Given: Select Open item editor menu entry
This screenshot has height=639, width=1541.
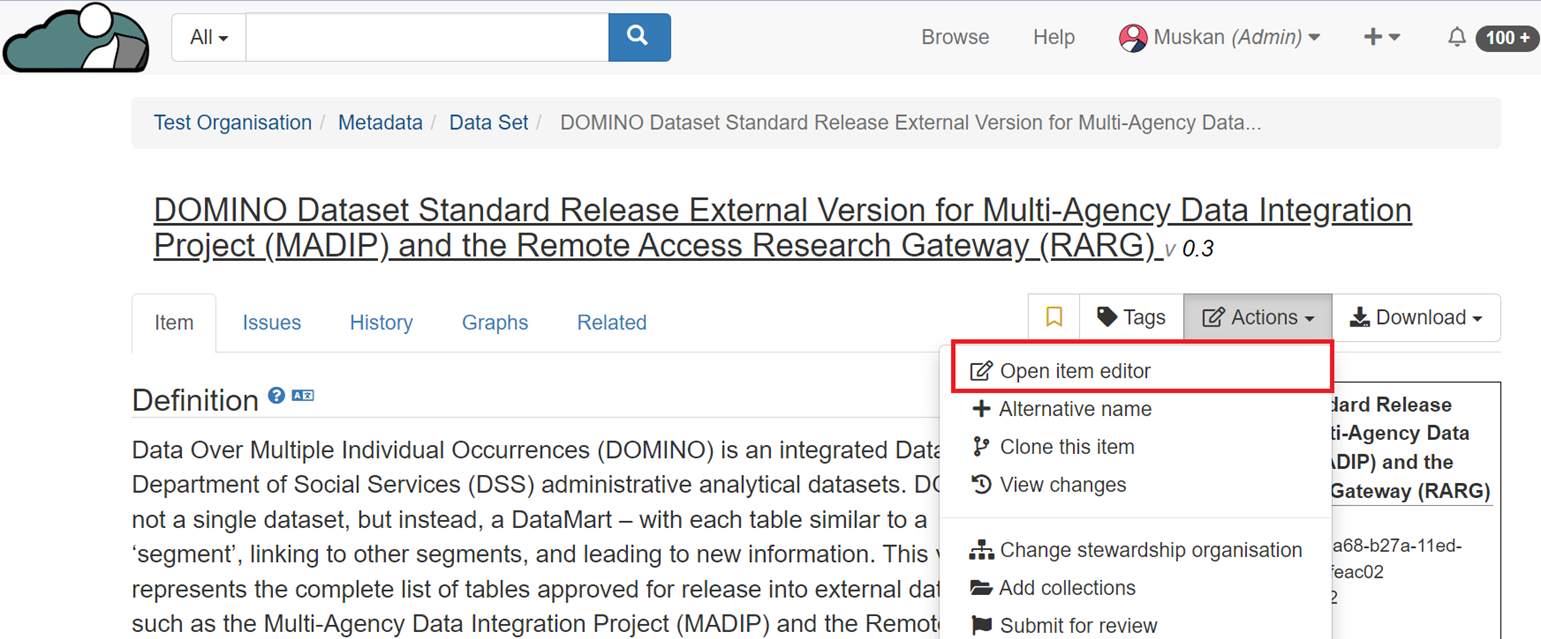Looking at the screenshot, I should click(1075, 371).
